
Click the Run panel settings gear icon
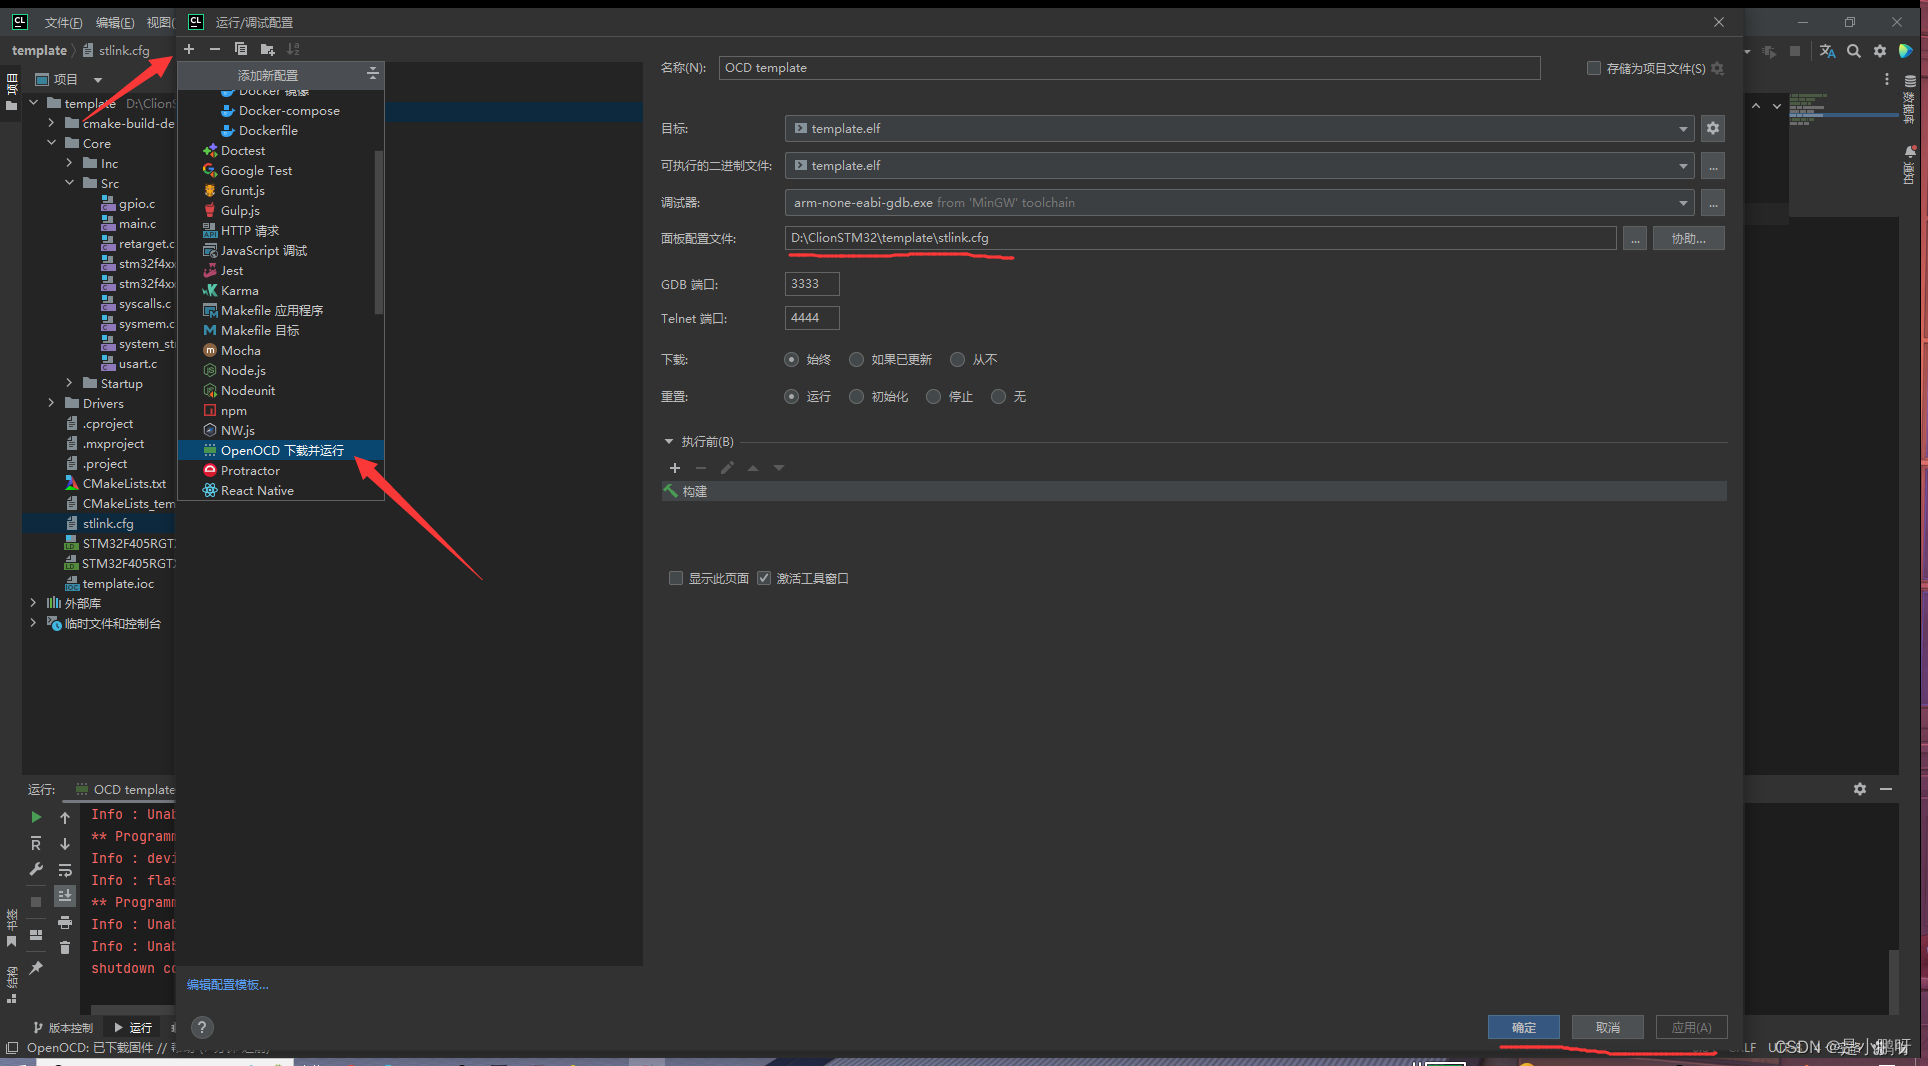[1860, 789]
